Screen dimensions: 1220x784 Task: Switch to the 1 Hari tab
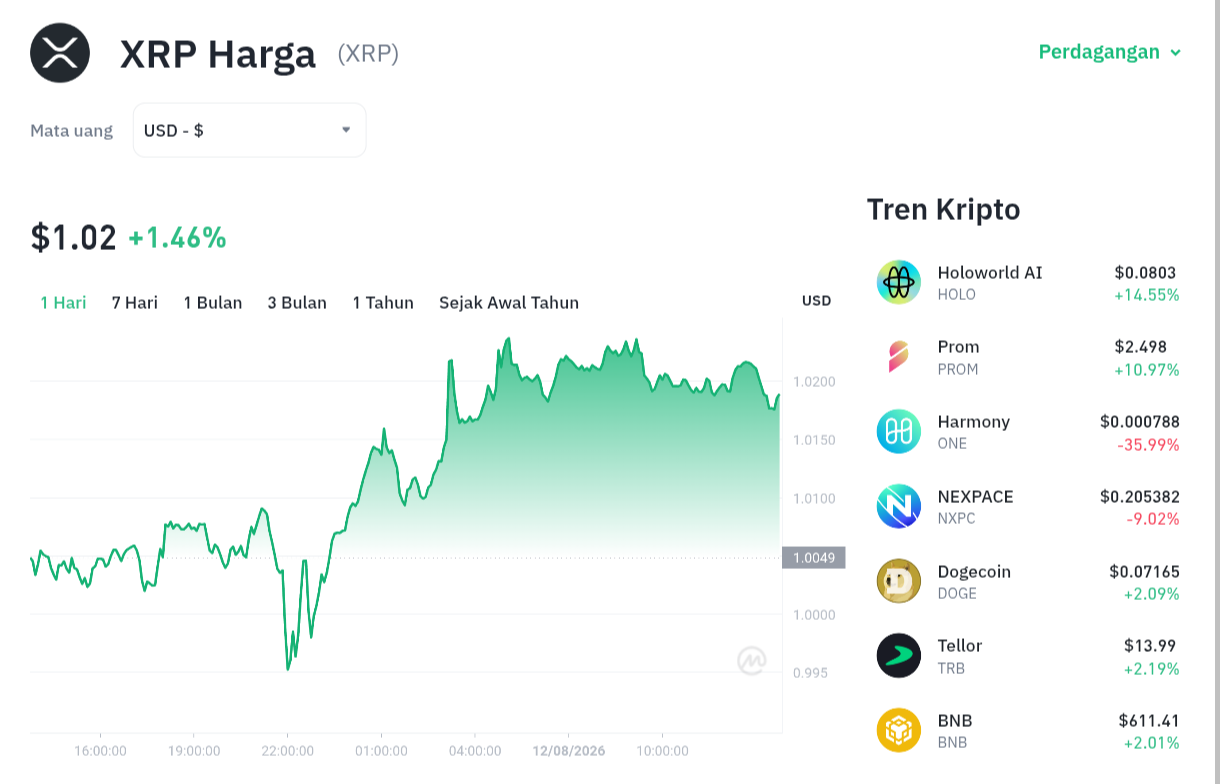click(x=63, y=303)
